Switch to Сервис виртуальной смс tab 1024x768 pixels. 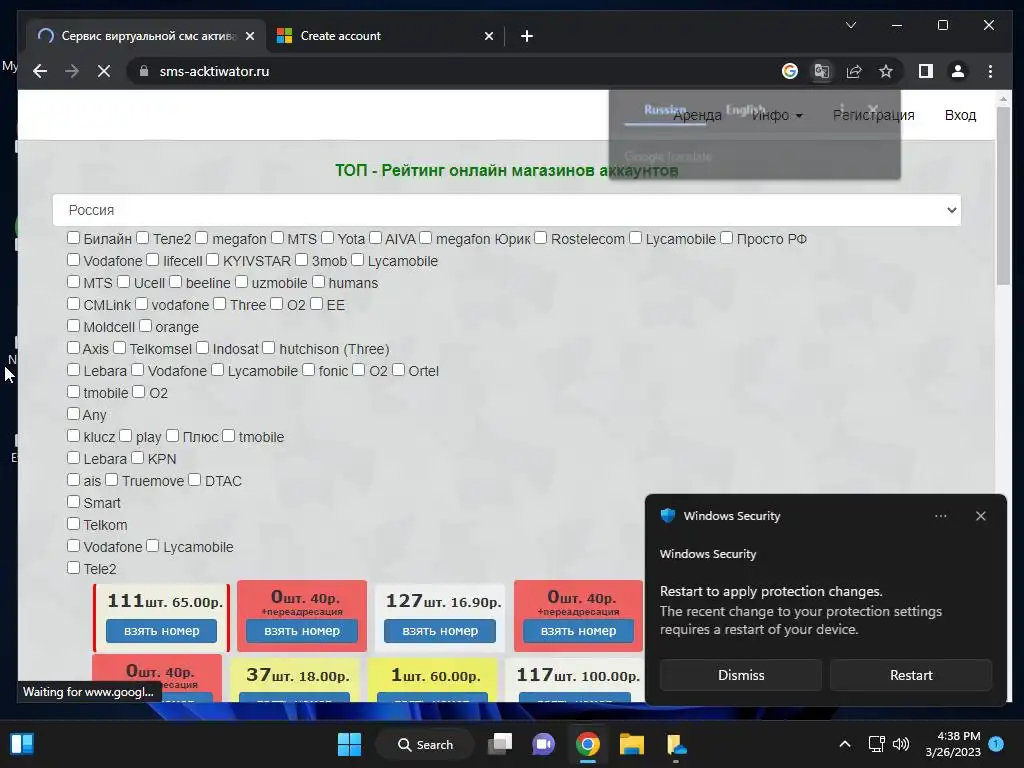(x=146, y=36)
